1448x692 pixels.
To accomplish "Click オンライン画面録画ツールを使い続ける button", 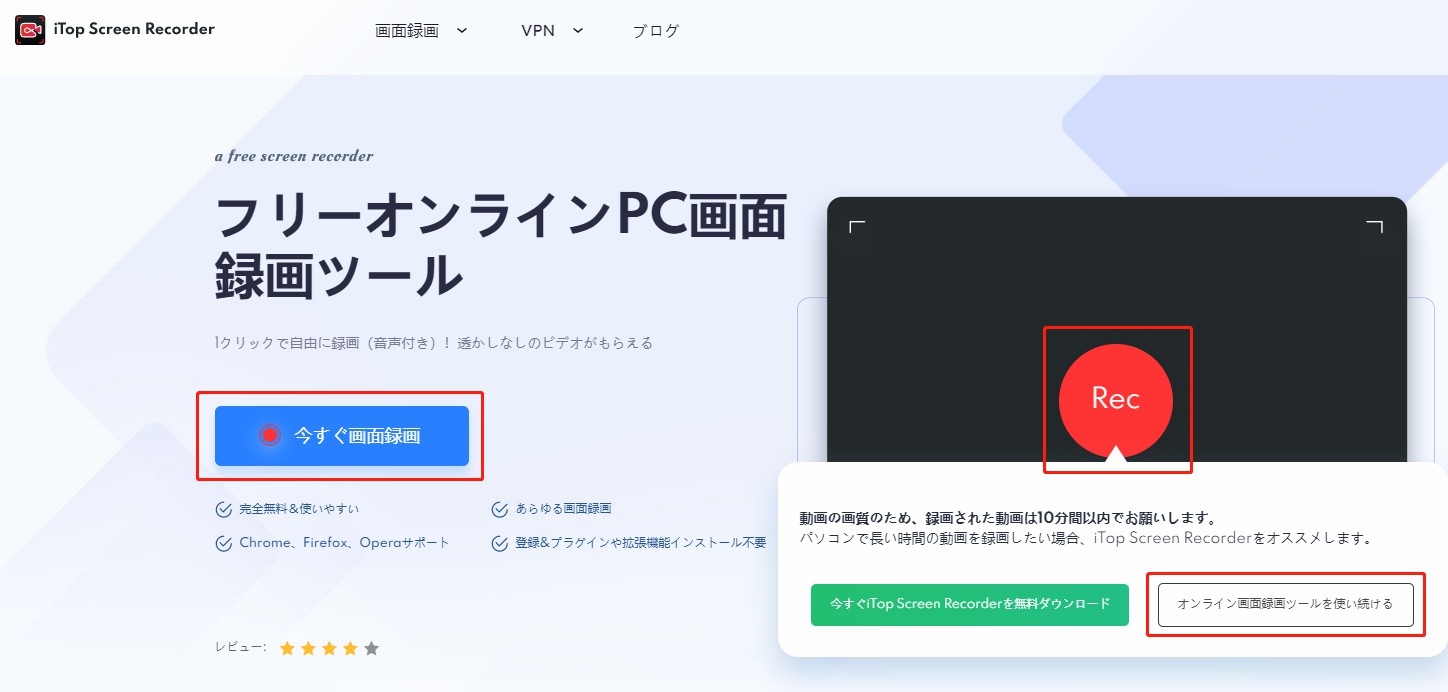I will [x=1285, y=605].
